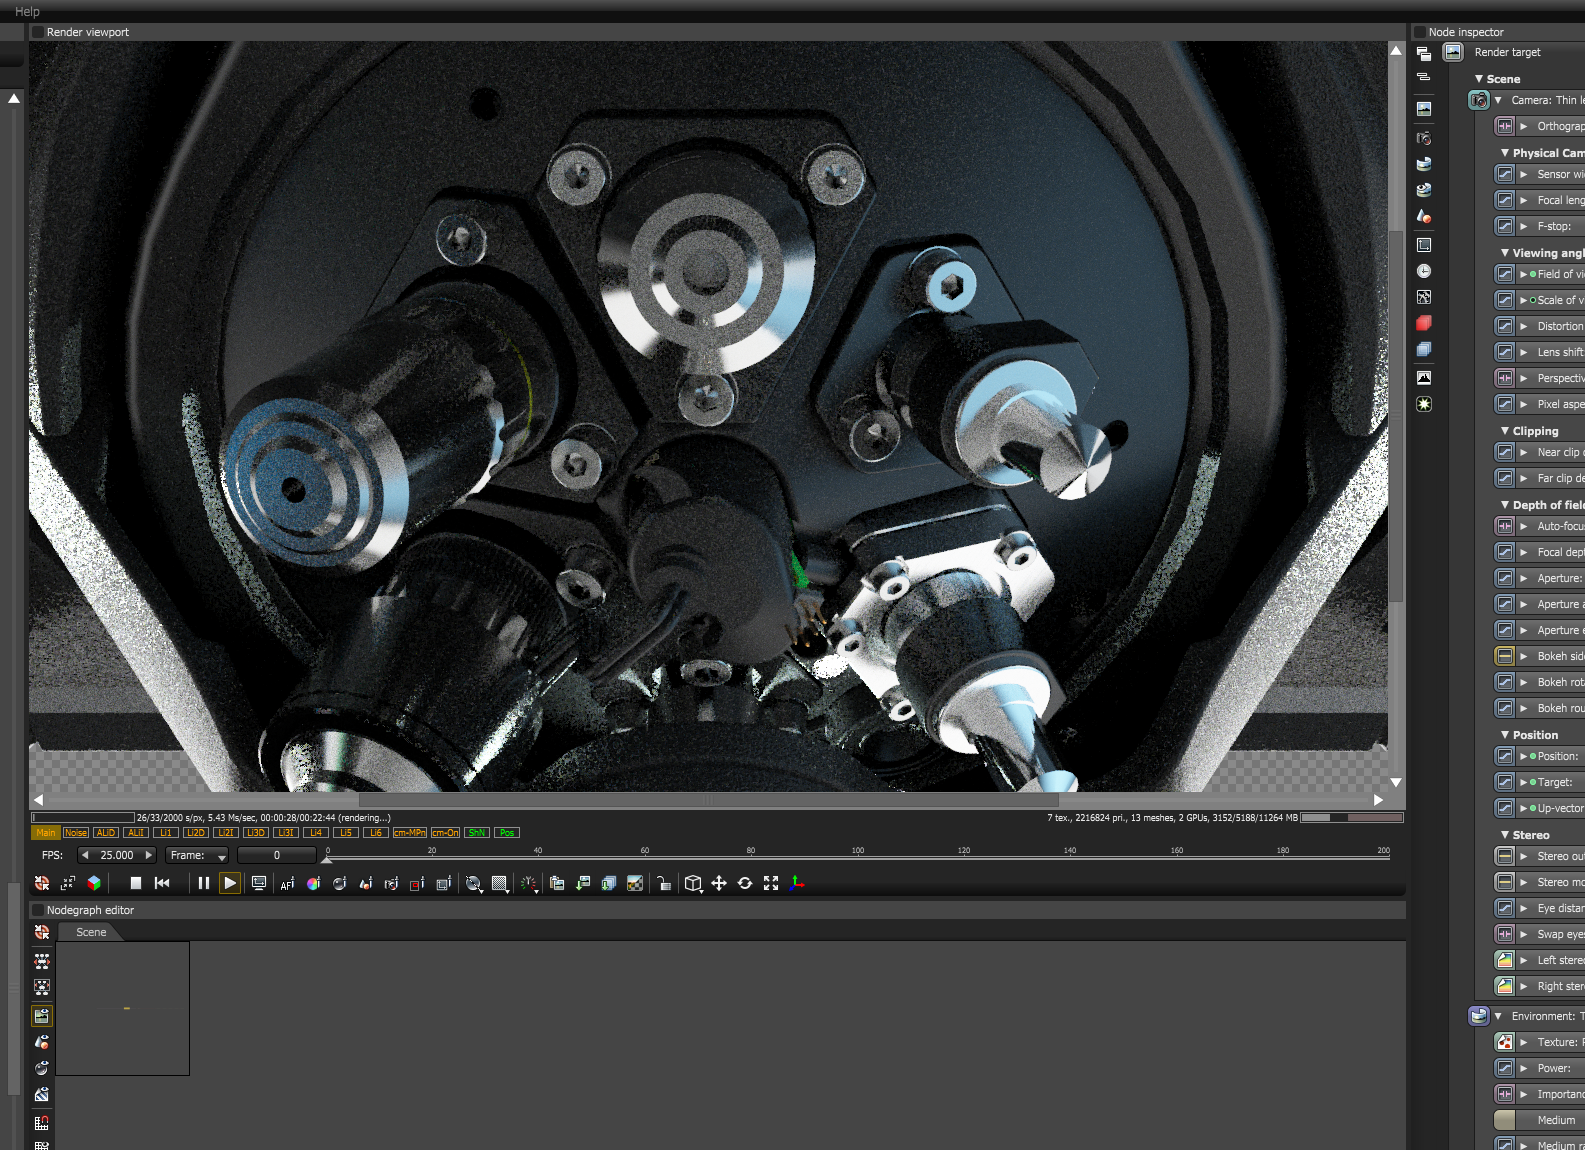Screen dimensions: 1585x1150
Task: Click the object picker icon (cone and sphere)
Action: point(366,883)
